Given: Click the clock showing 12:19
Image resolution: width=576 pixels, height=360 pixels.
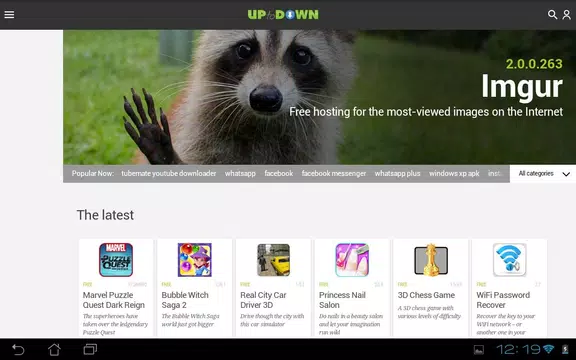Looking at the screenshot, I should coord(518,349).
